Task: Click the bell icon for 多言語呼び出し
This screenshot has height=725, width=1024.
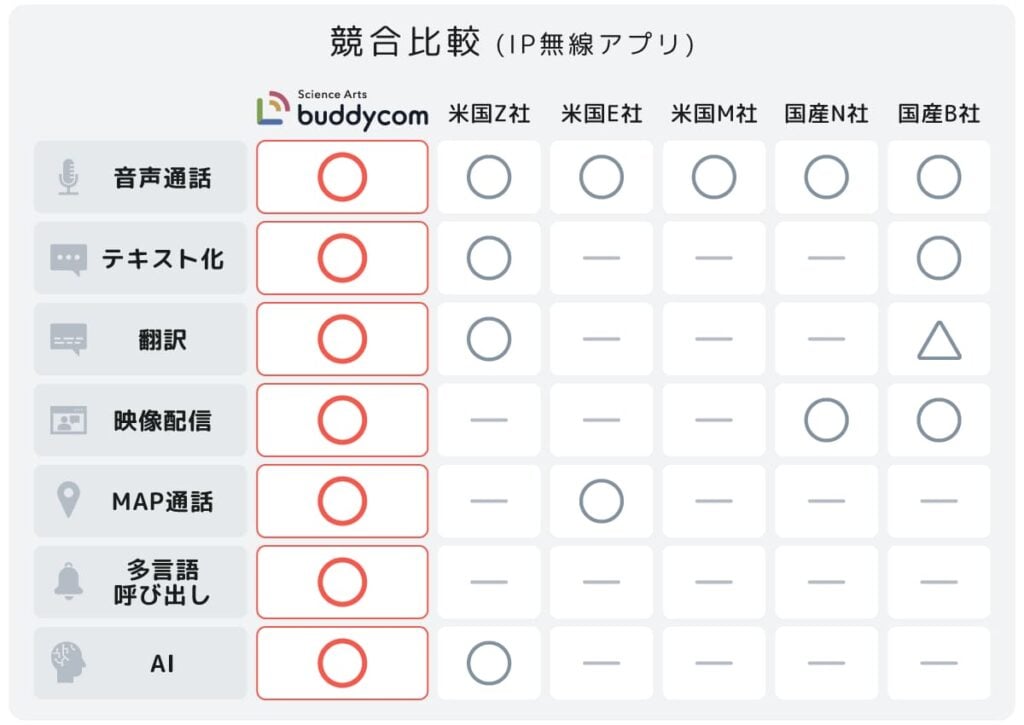Action: tap(69, 581)
